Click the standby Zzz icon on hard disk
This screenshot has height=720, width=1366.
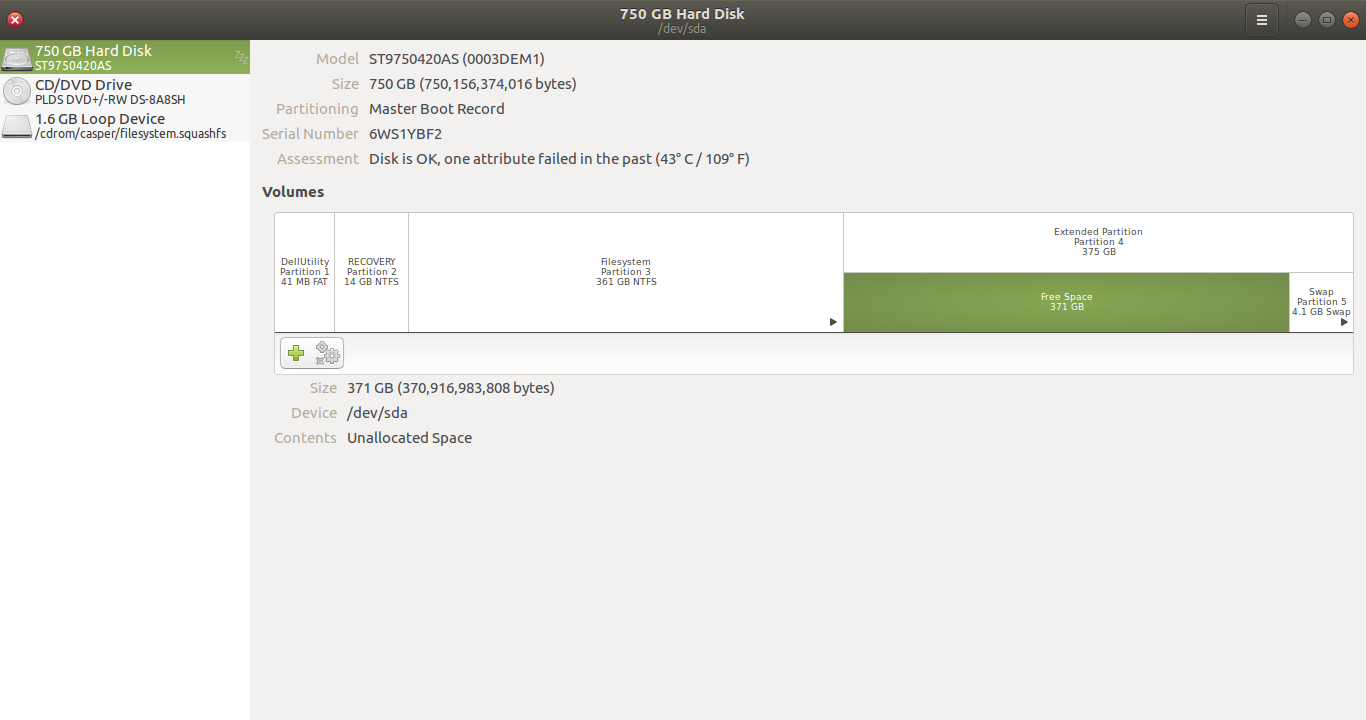(241, 58)
